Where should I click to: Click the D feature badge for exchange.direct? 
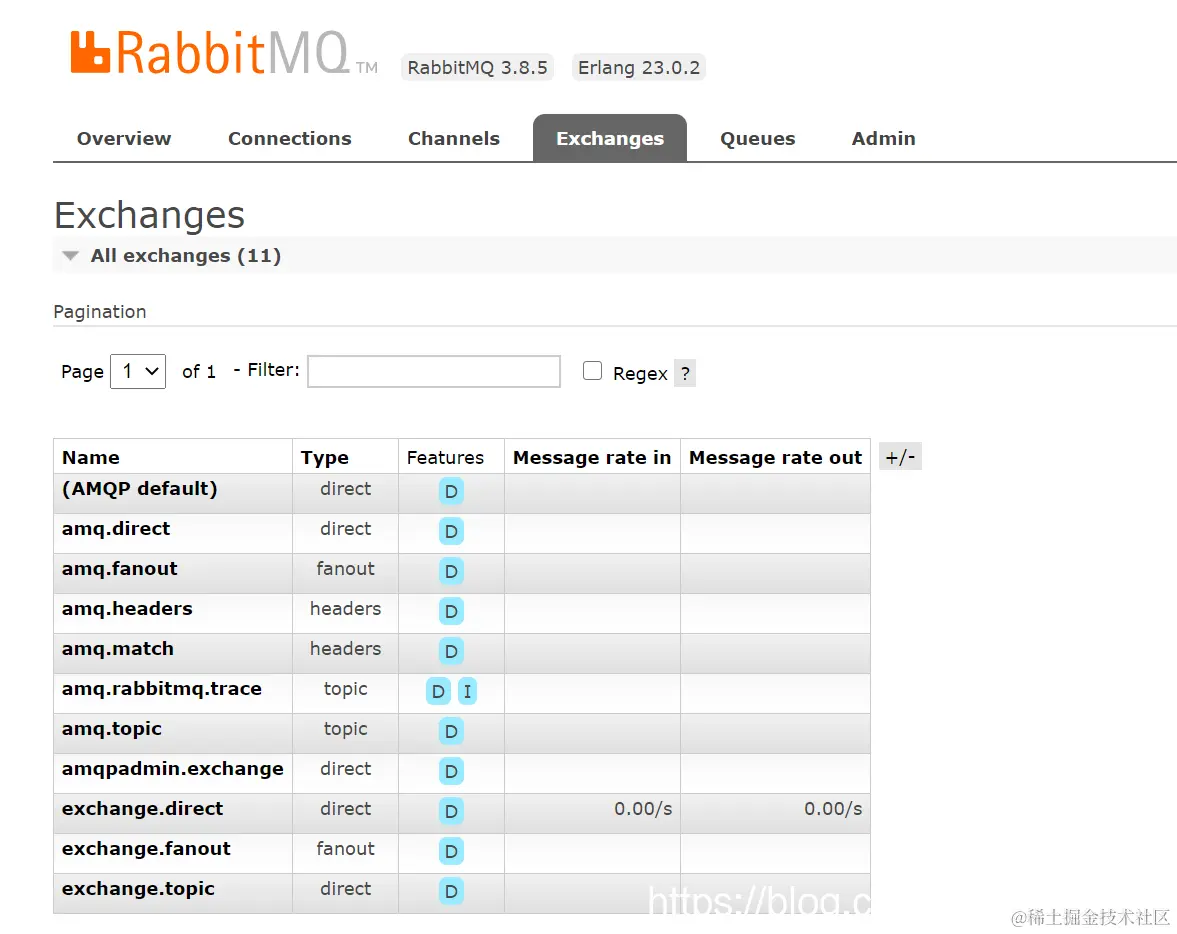(451, 811)
